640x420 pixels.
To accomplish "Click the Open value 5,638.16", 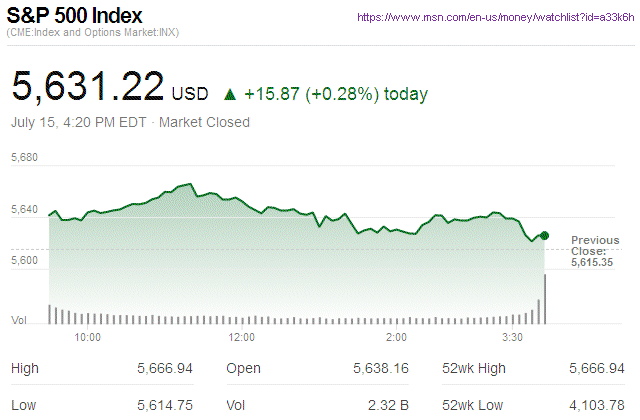I will click(x=381, y=369).
